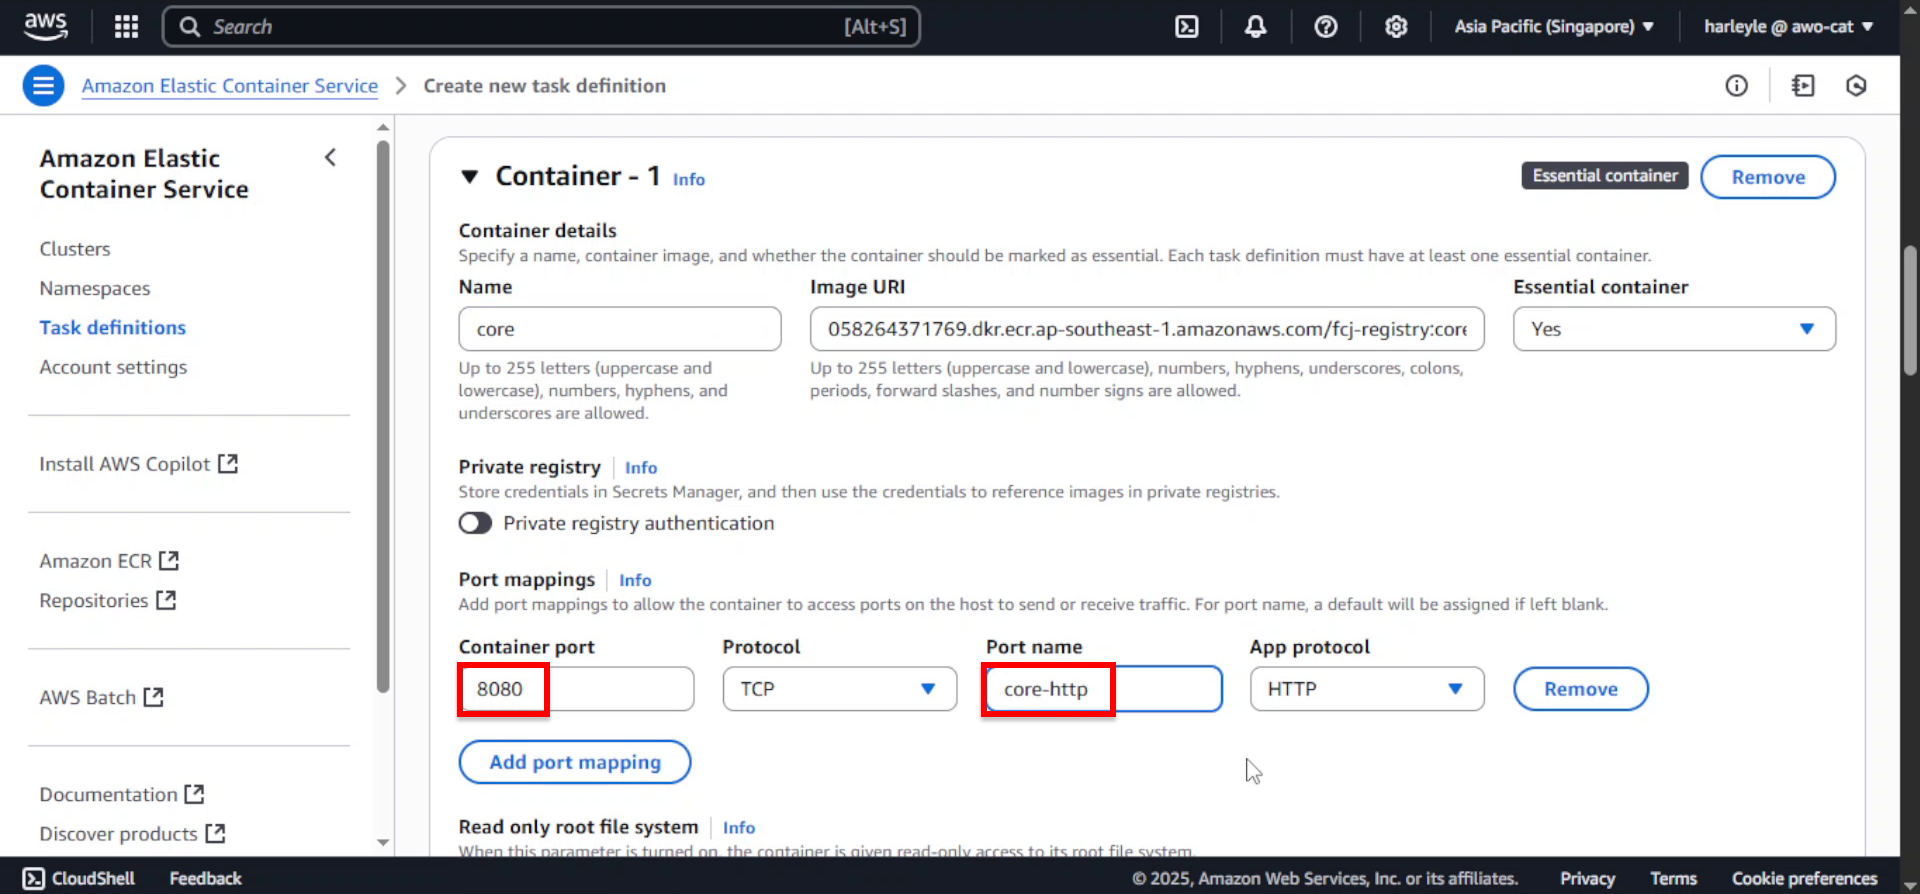1920x894 pixels.
Task: Click the AWS logo home icon
Action: [x=46, y=26]
